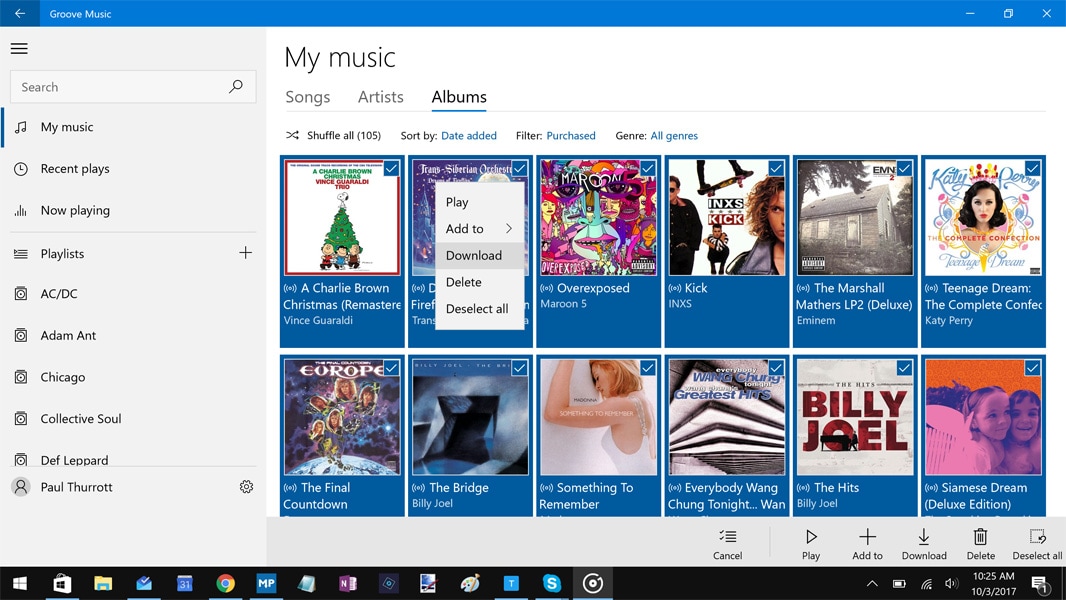Image resolution: width=1066 pixels, height=600 pixels.
Task: Choose Download in context menu
Action: click(480, 255)
